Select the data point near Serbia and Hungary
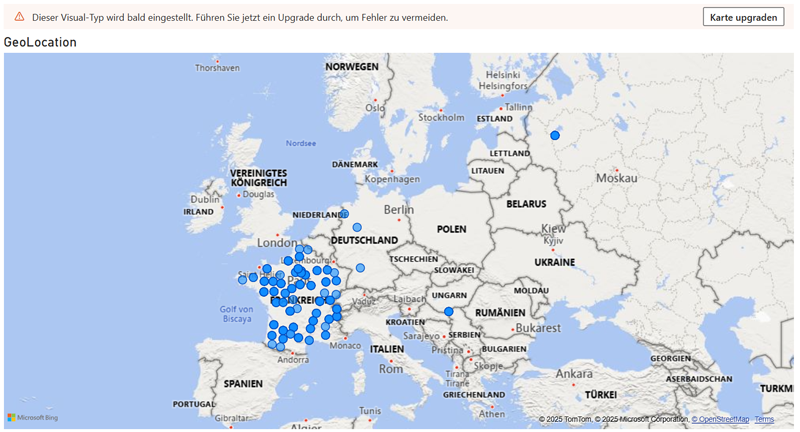Viewport: 800px width, 432px height. (449, 312)
